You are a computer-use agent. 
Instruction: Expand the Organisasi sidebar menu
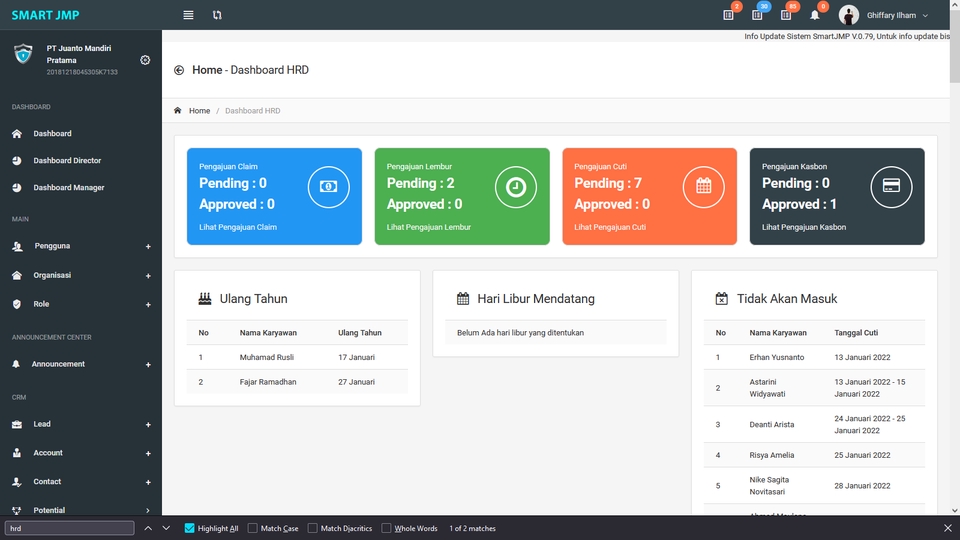point(81,276)
